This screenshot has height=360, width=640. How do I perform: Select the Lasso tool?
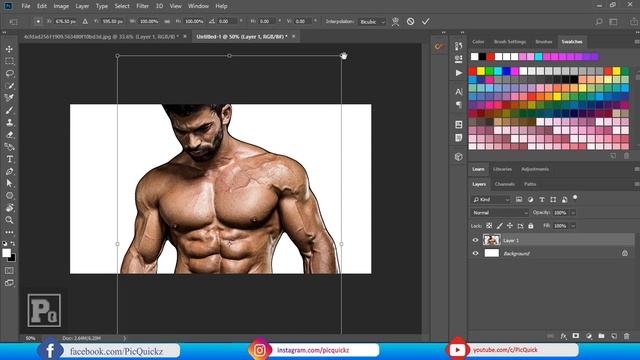[x=9, y=73]
